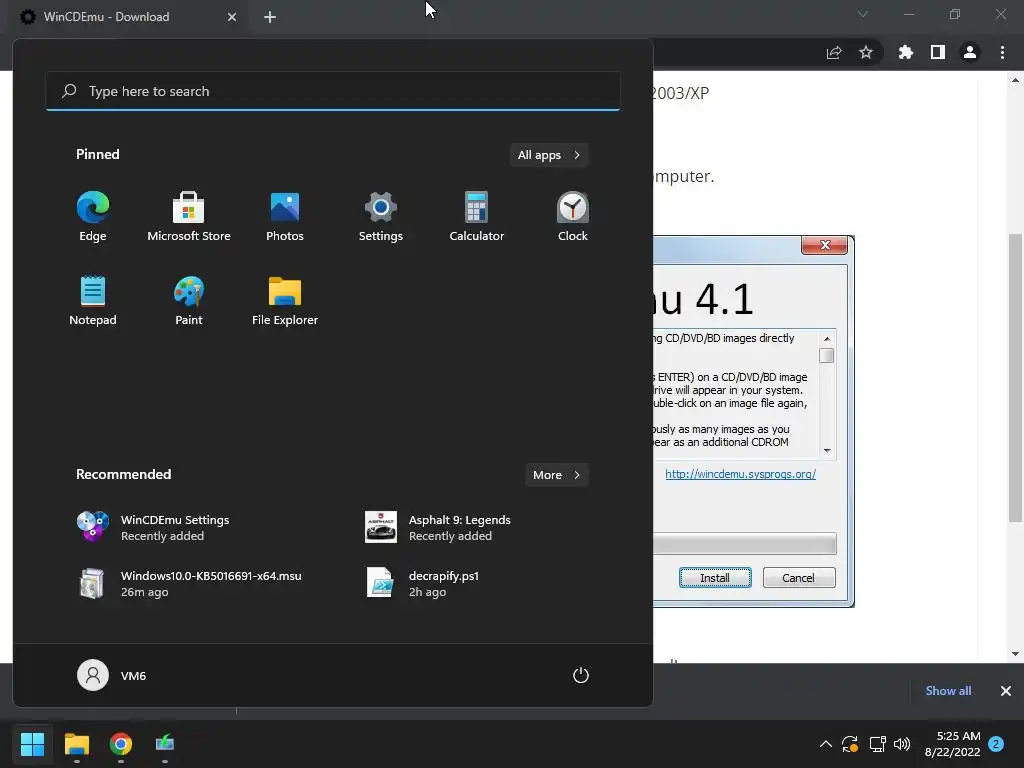Open a new Chrome tab
The width and height of the screenshot is (1024, 768).
[270, 17]
